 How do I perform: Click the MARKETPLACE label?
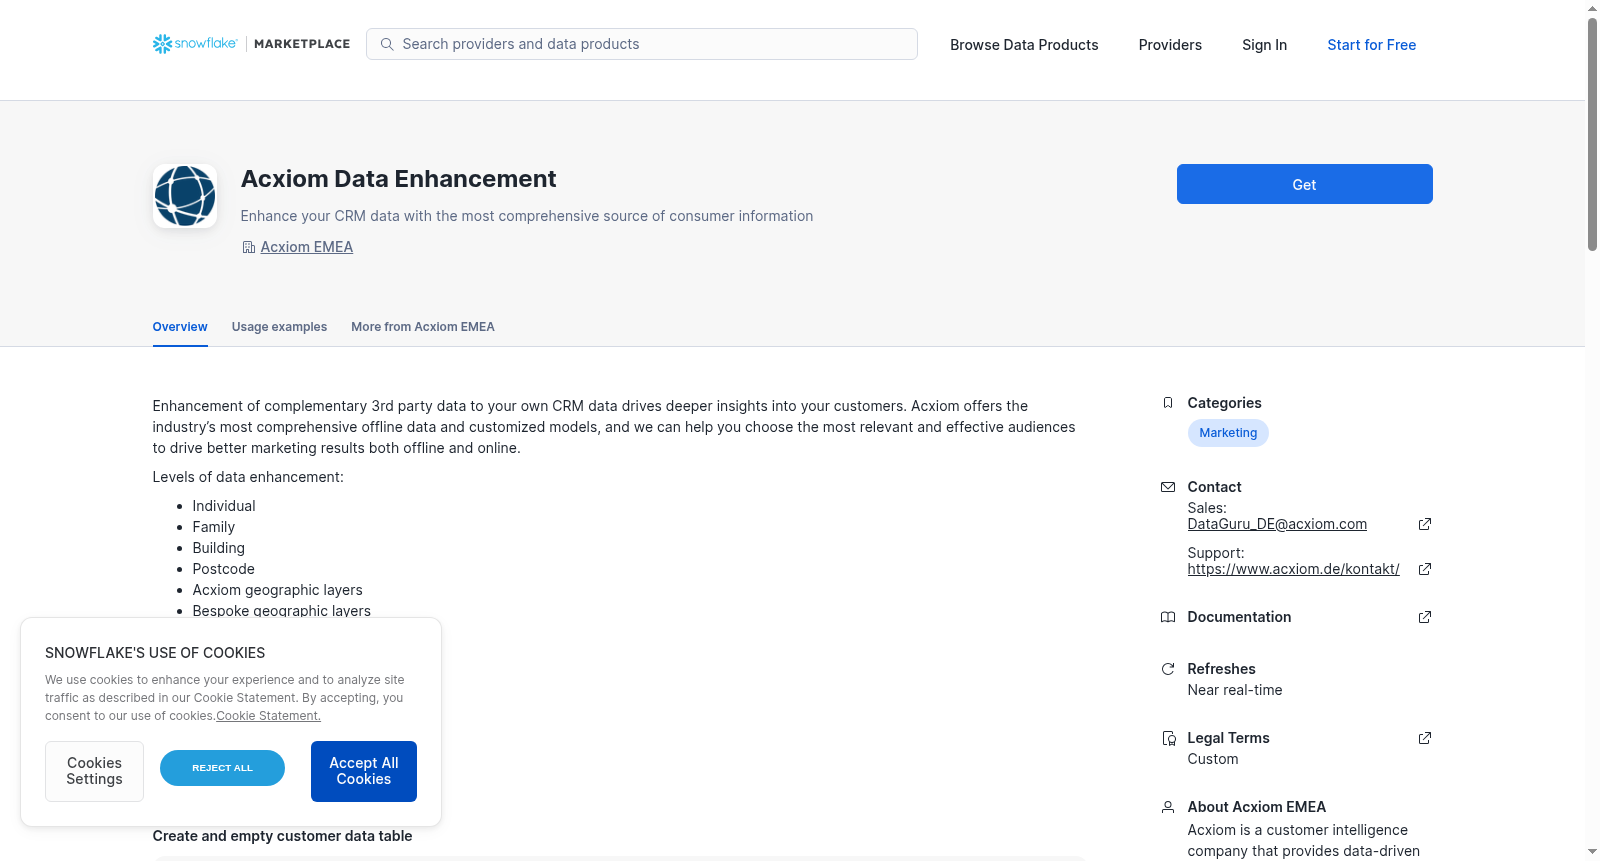[x=302, y=44]
